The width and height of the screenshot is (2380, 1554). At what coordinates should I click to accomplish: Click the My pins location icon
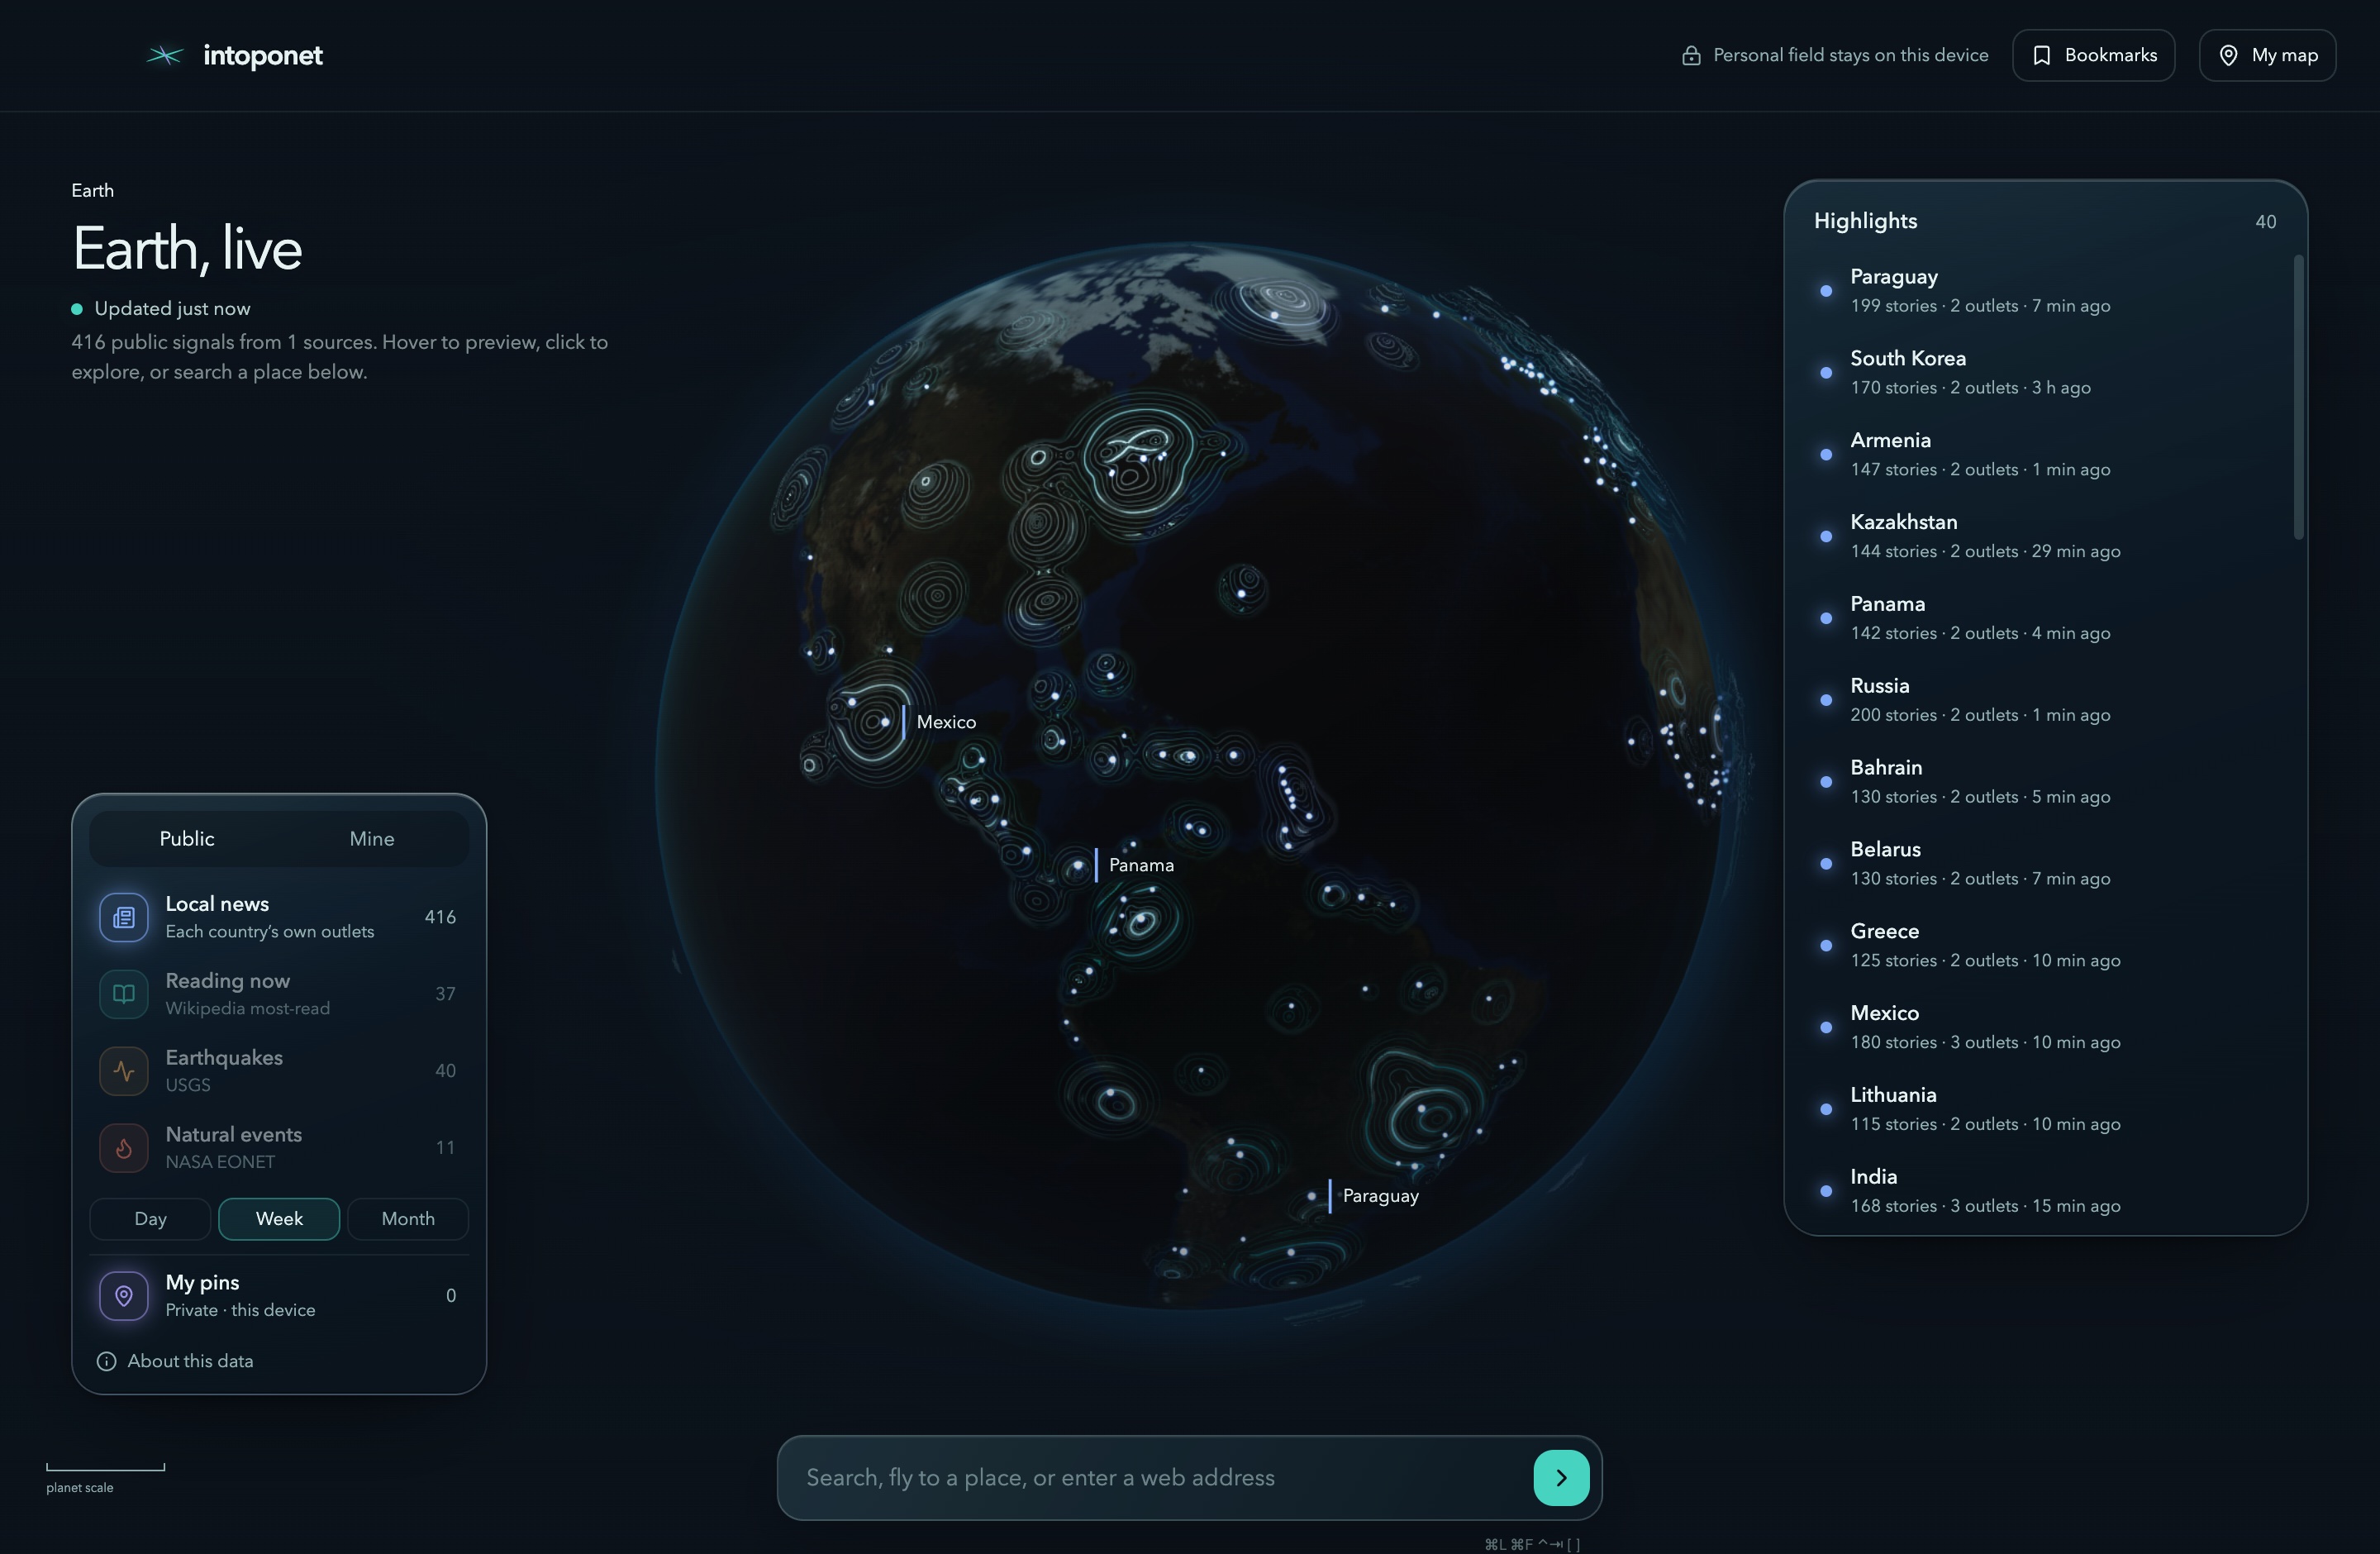[x=124, y=1296]
